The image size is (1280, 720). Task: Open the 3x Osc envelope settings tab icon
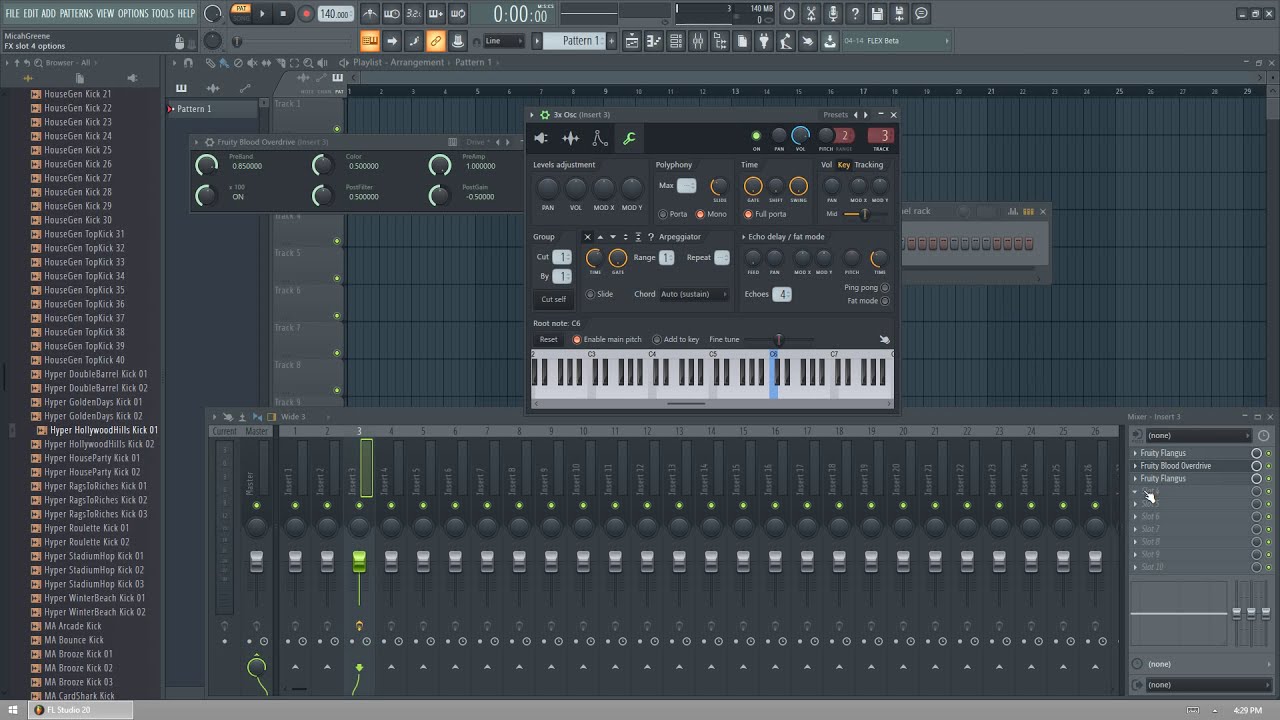599,139
